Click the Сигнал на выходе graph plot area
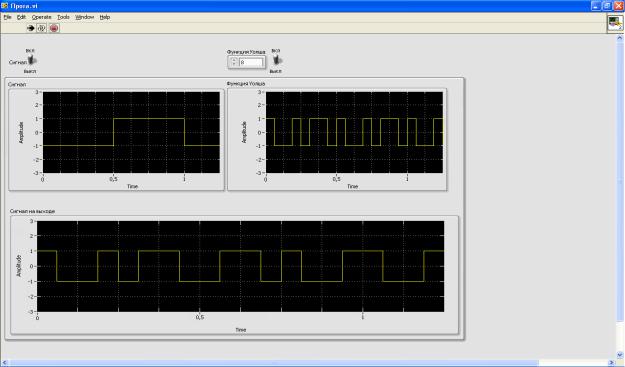The height and width of the screenshot is (367, 625). point(240,266)
